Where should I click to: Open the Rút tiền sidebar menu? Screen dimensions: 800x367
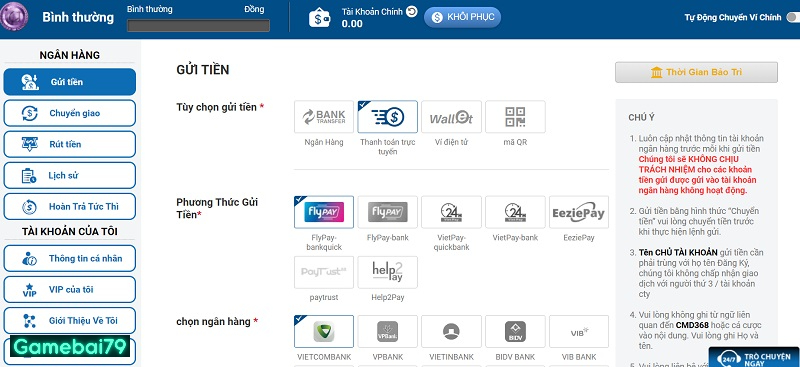(69, 144)
